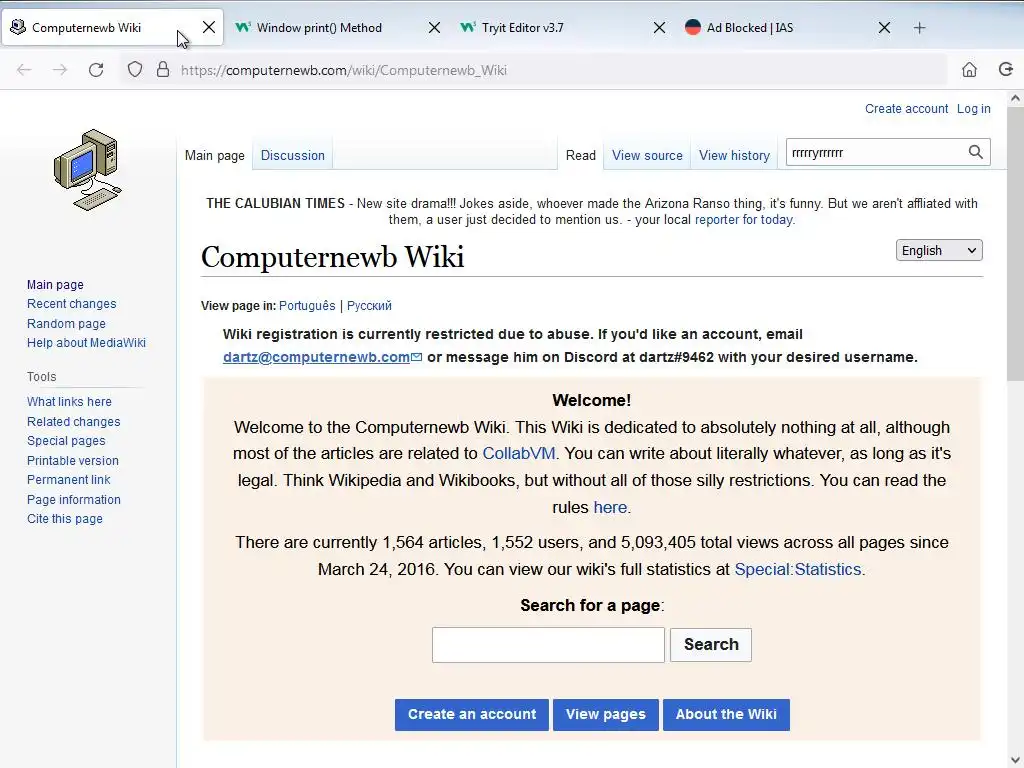Switch to the Tryit Editor v3.7 tab
1024x768 pixels.
coord(522,27)
